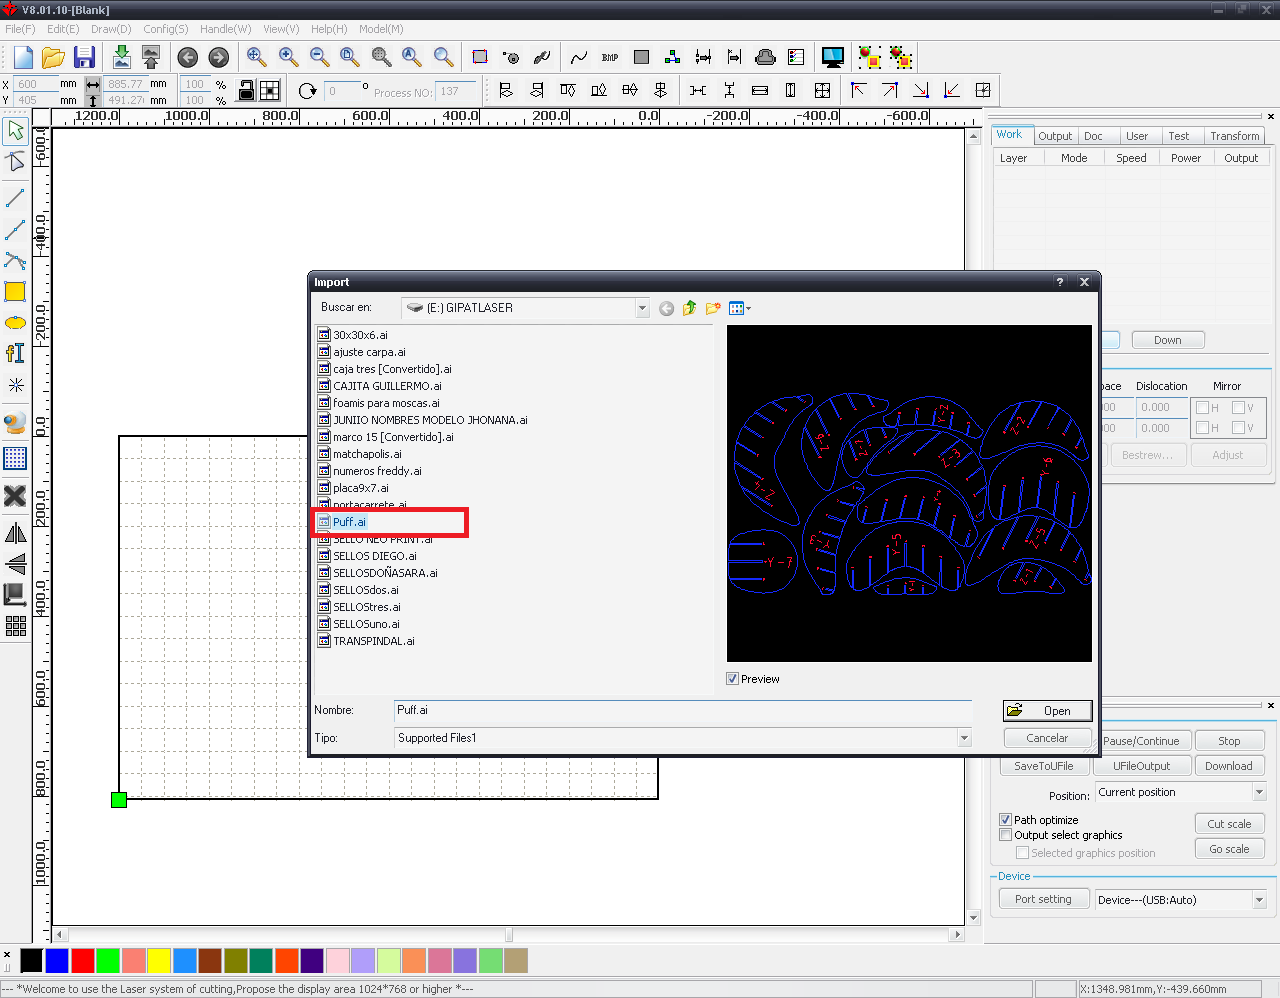This screenshot has width=1280, height=998.
Task: Click the printer-shaped toolbar icon
Action: (765, 57)
